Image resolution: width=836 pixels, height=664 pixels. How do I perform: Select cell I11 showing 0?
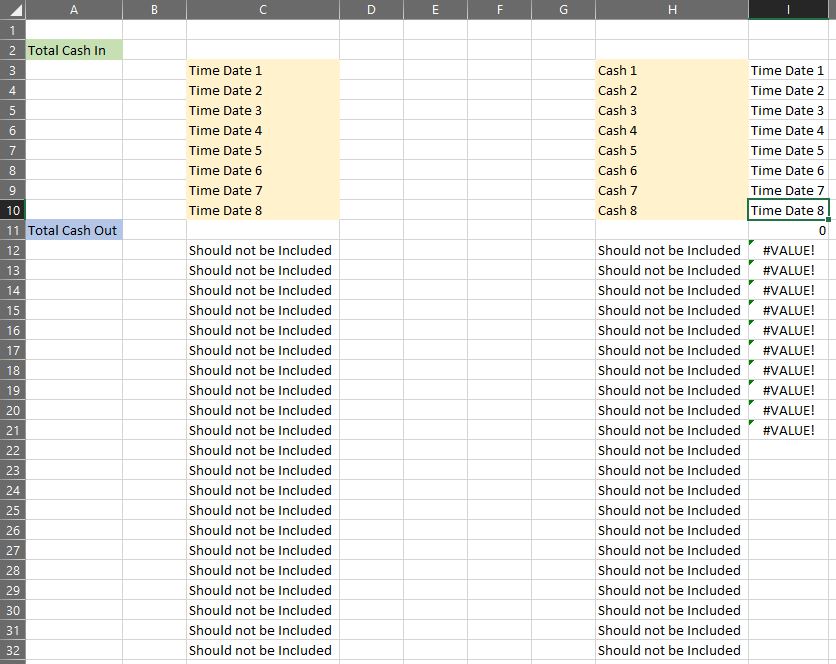click(x=788, y=230)
